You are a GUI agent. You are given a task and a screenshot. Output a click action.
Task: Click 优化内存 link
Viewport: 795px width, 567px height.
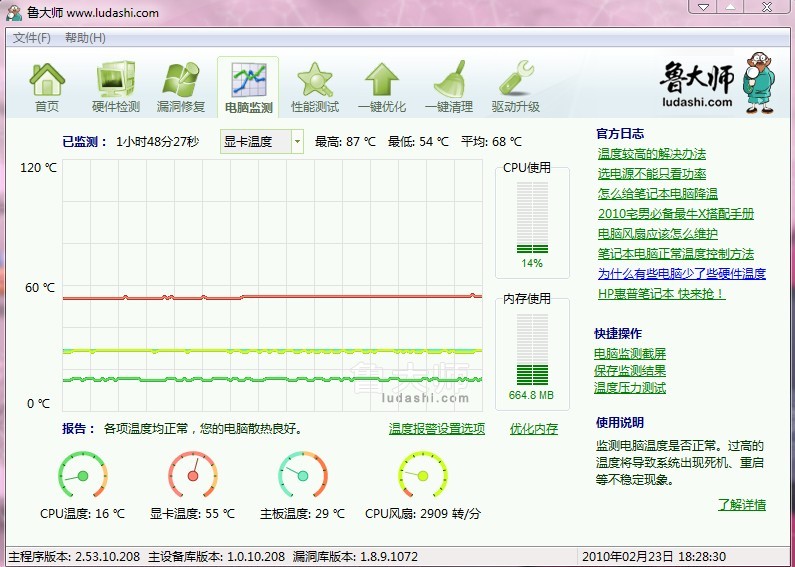tap(534, 429)
